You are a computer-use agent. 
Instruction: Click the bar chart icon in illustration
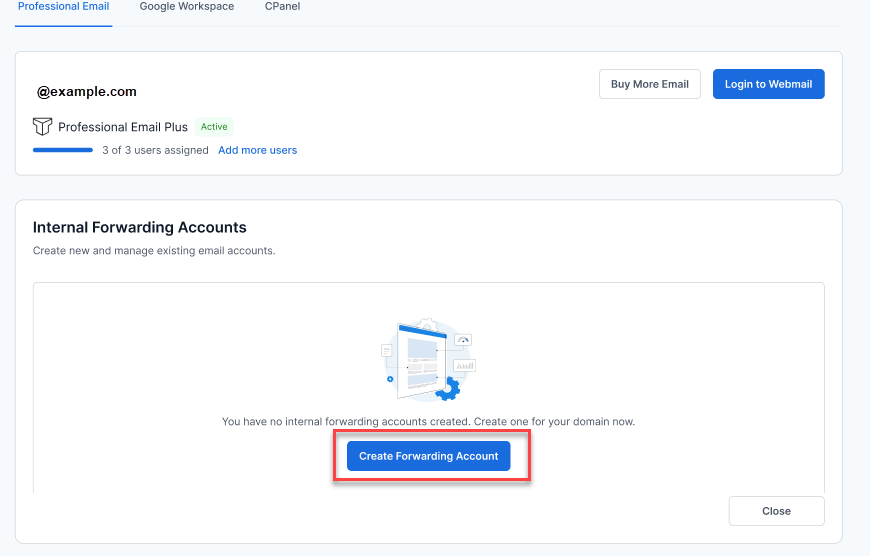coord(465,365)
